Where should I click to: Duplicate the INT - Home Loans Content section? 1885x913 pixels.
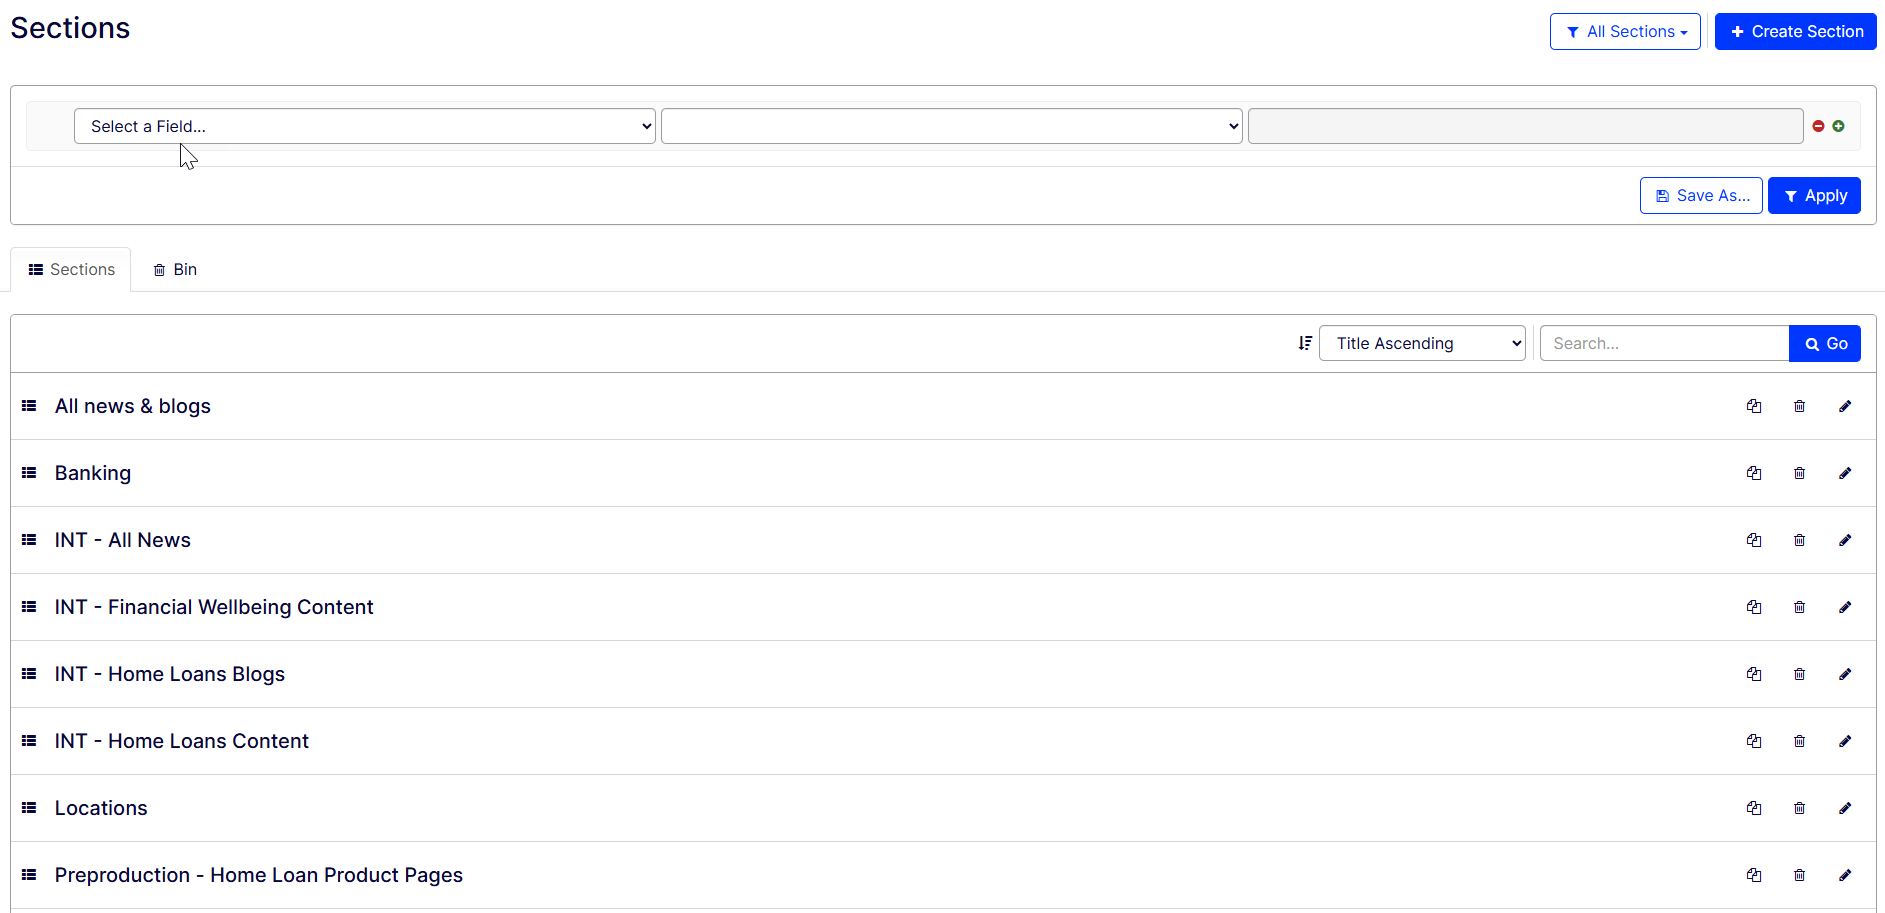[1754, 741]
